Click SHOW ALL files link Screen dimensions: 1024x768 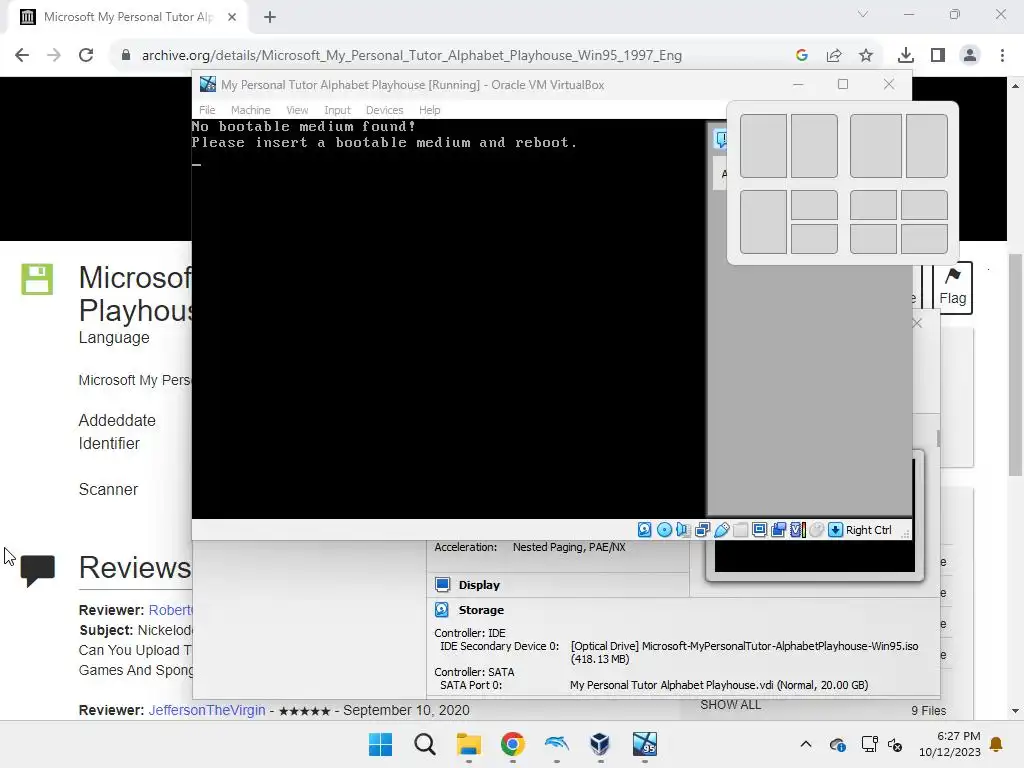tap(730, 705)
